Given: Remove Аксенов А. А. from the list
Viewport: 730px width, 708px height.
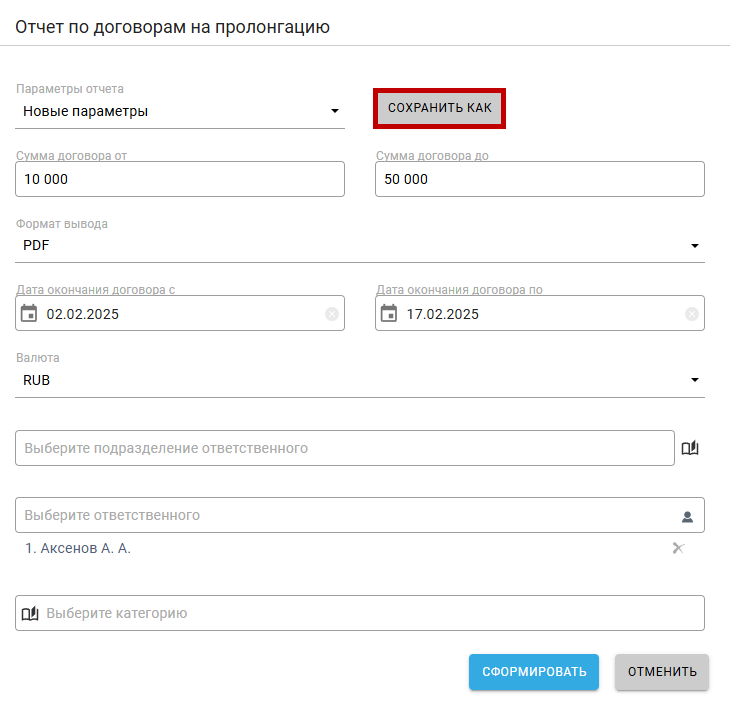Looking at the screenshot, I should point(678,548).
